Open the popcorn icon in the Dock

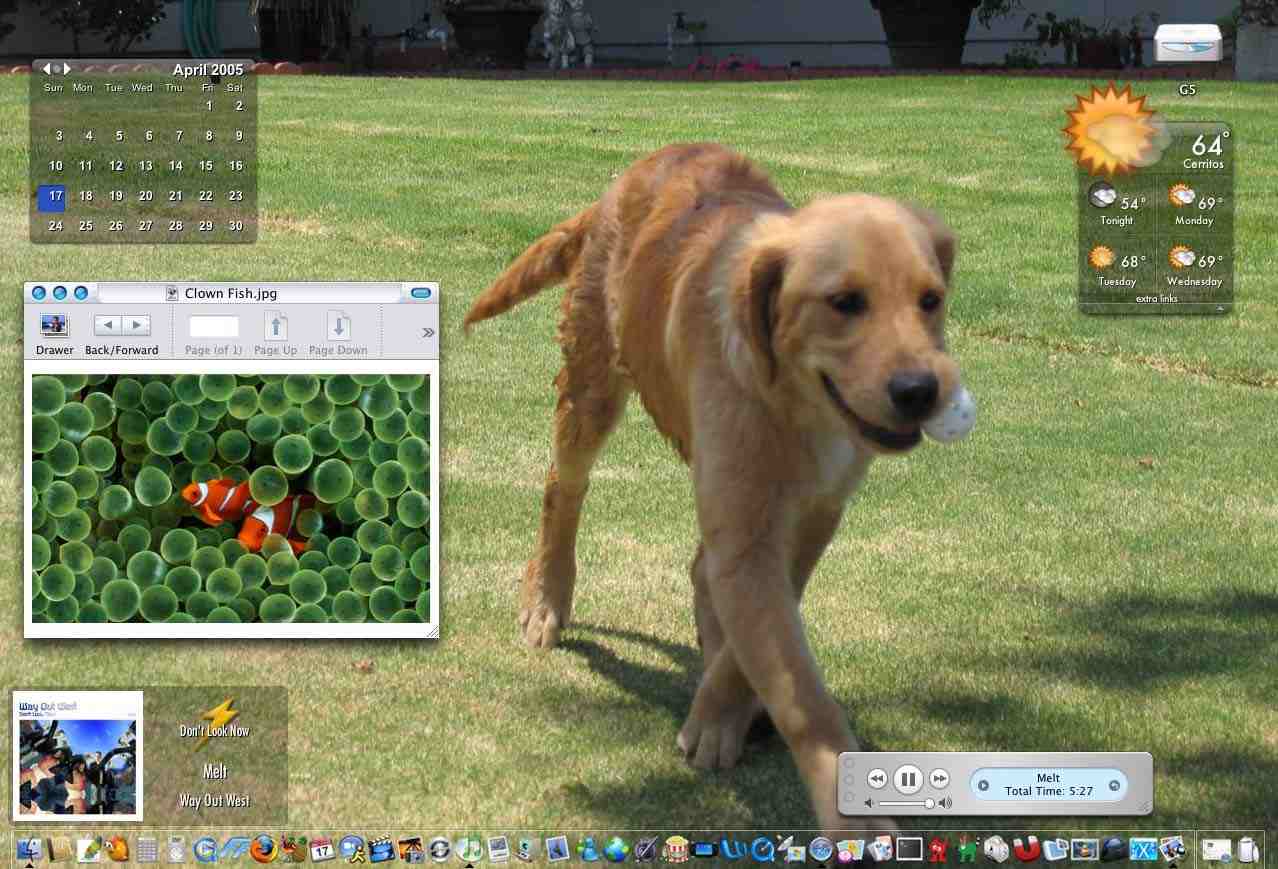(x=676, y=849)
